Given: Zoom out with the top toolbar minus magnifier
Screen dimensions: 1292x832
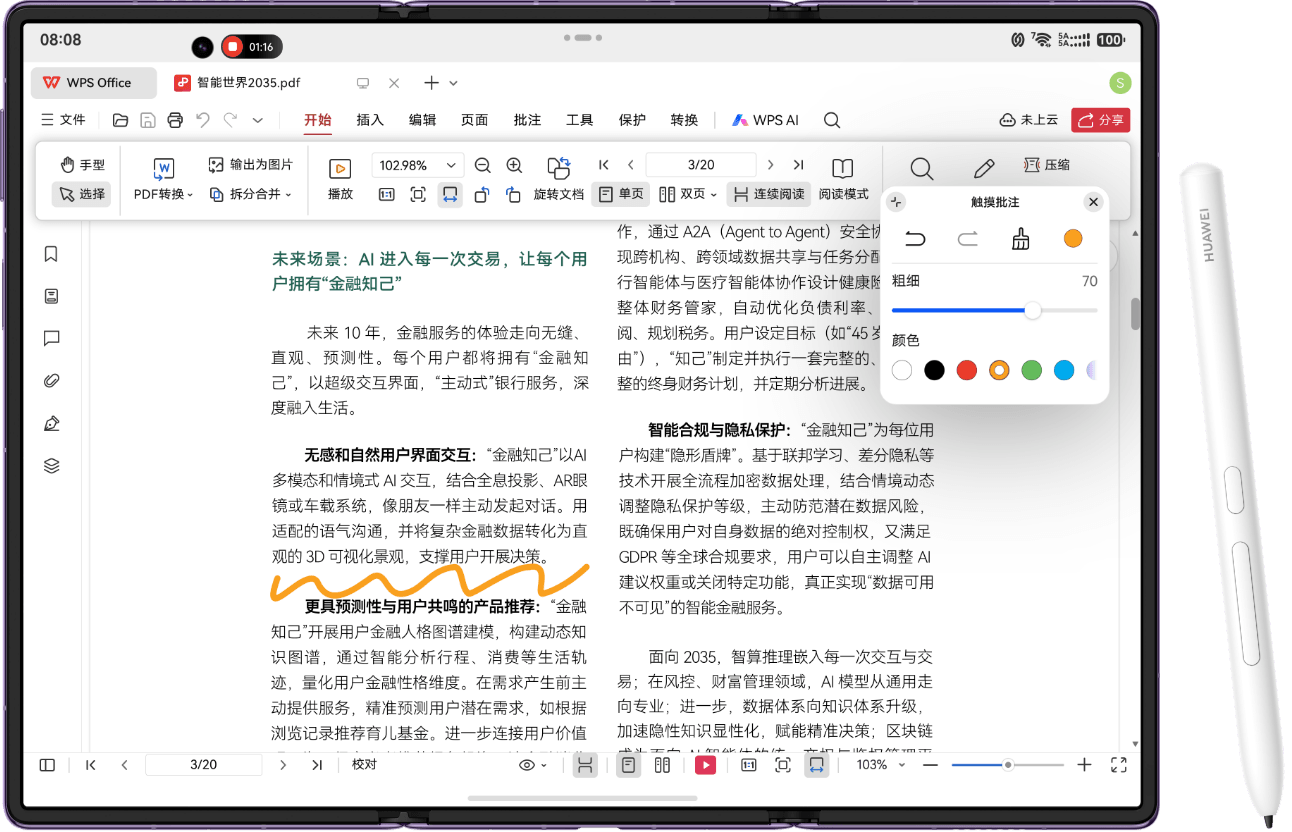Looking at the screenshot, I should click(x=482, y=166).
